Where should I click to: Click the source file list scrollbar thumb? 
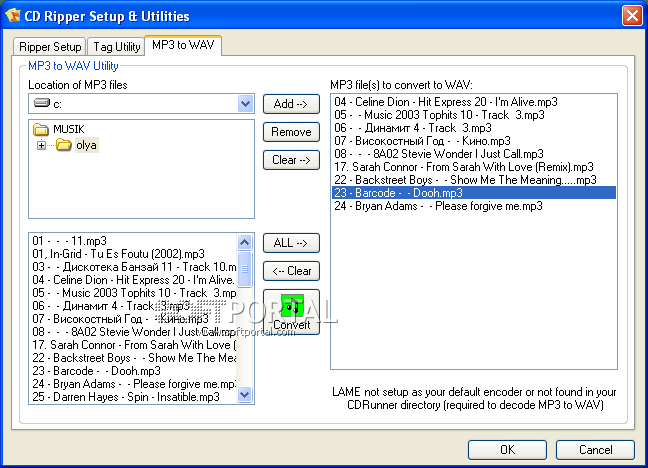[245, 269]
